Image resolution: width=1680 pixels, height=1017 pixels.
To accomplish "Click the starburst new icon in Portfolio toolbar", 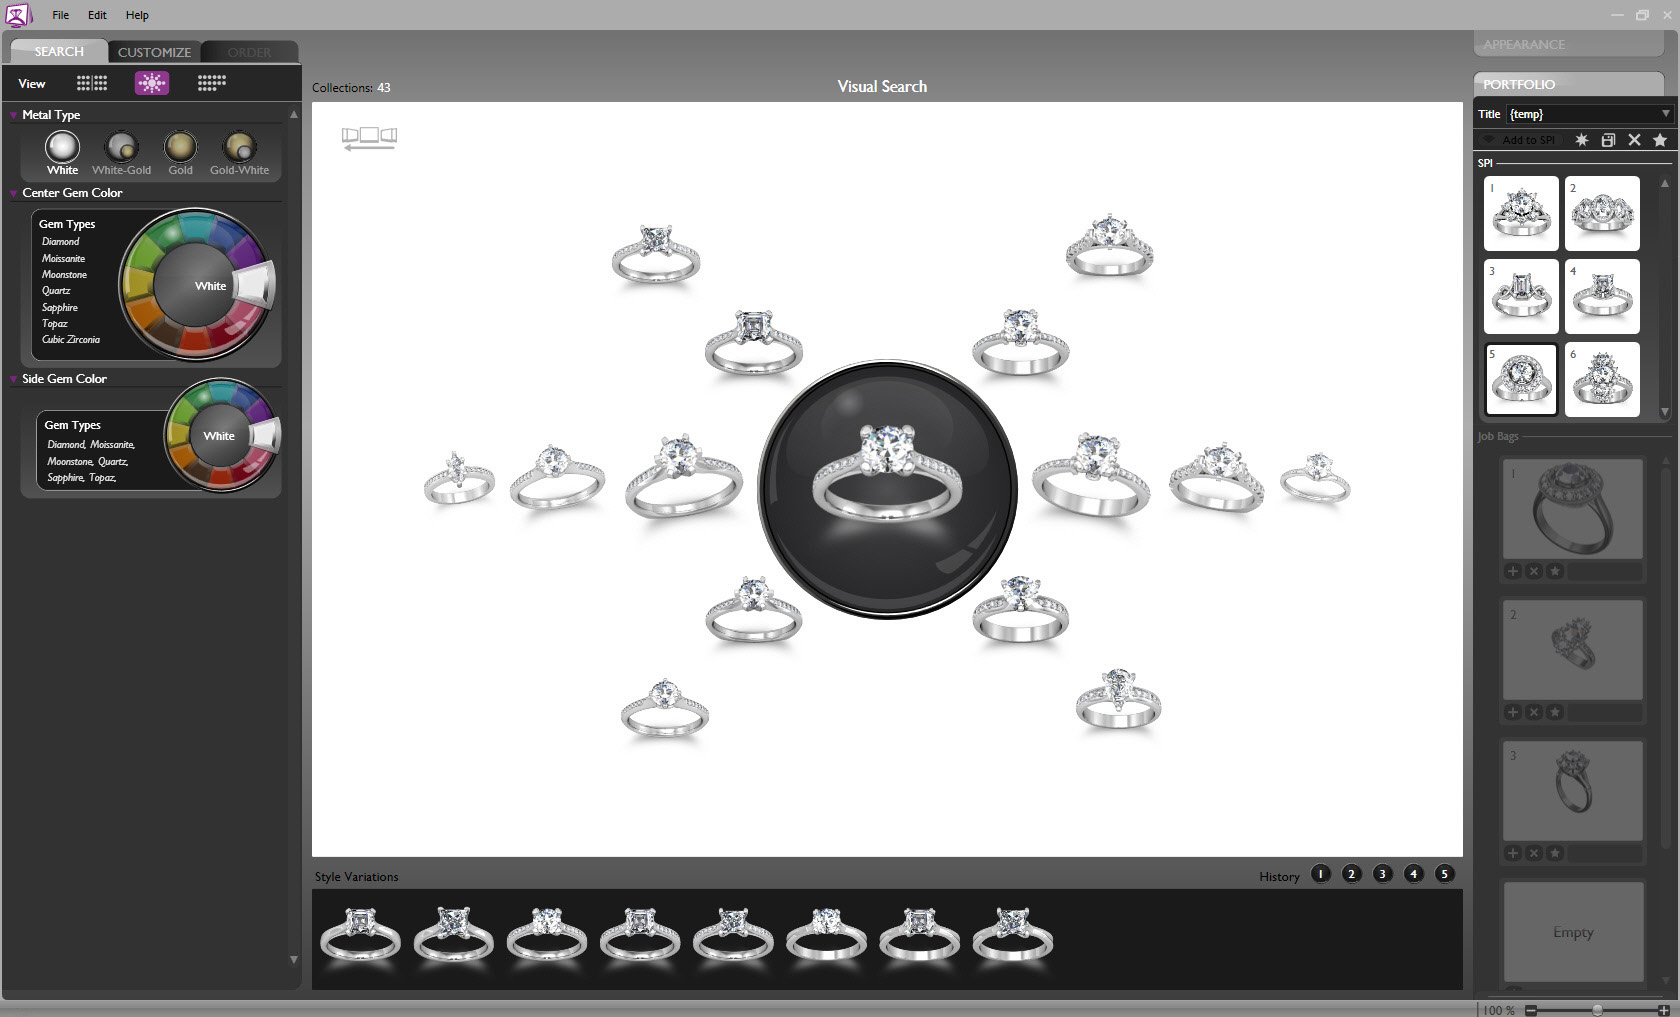I will [1581, 140].
